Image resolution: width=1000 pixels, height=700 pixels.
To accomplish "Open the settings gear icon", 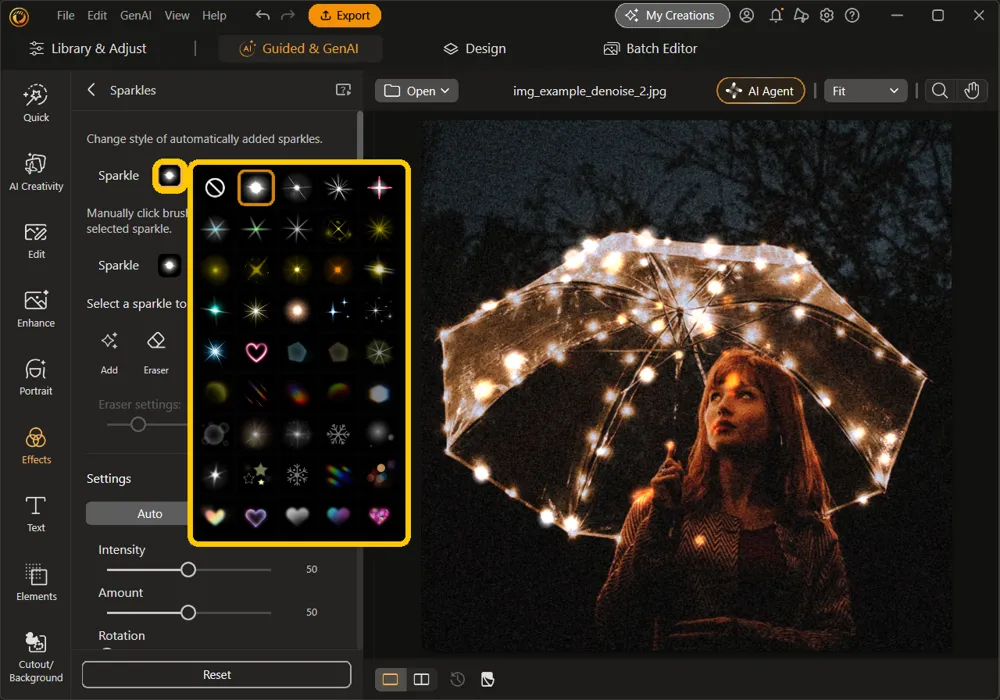I will click(x=827, y=15).
